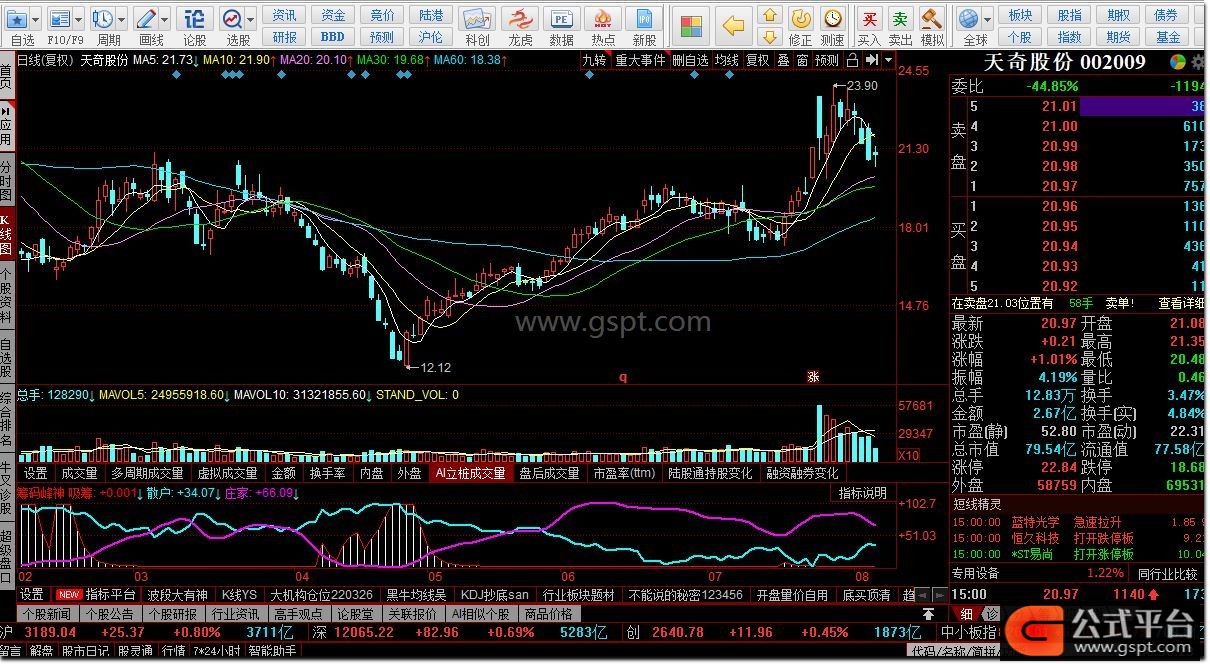Expand the dropdown arrow next to 全球

pyautogui.click(x=987, y=19)
